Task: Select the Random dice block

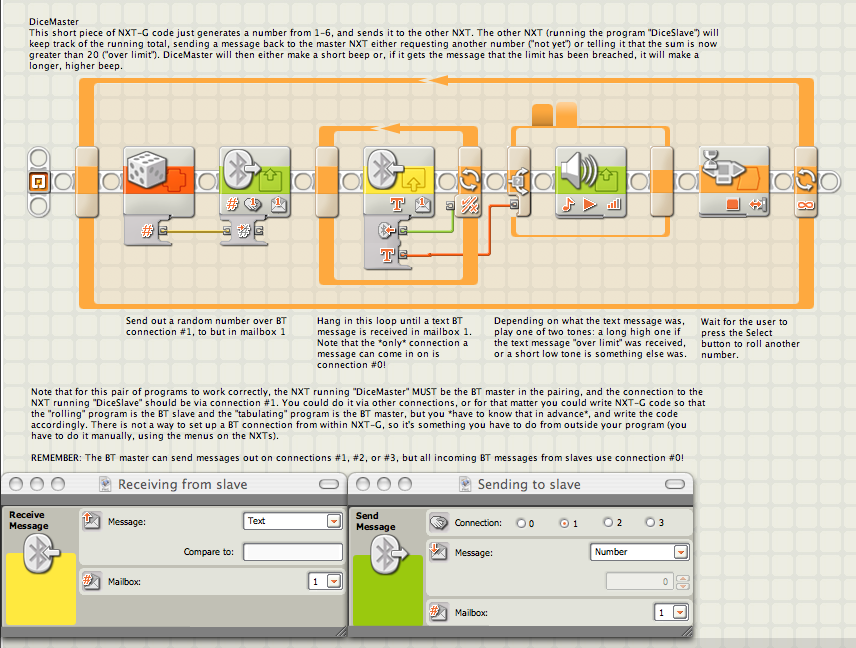Action: pyautogui.click(x=159, y=181)
